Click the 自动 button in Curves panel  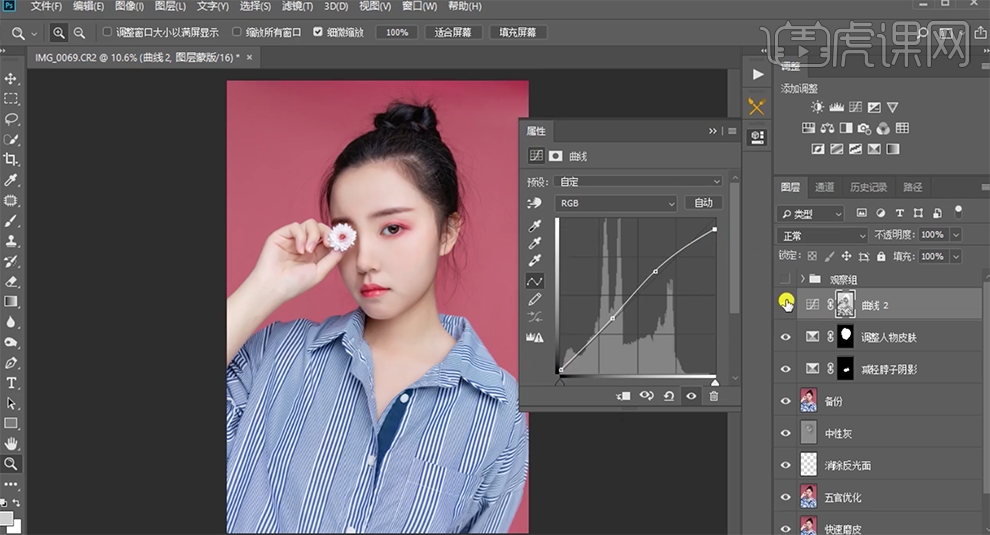[x=703, y=203]
